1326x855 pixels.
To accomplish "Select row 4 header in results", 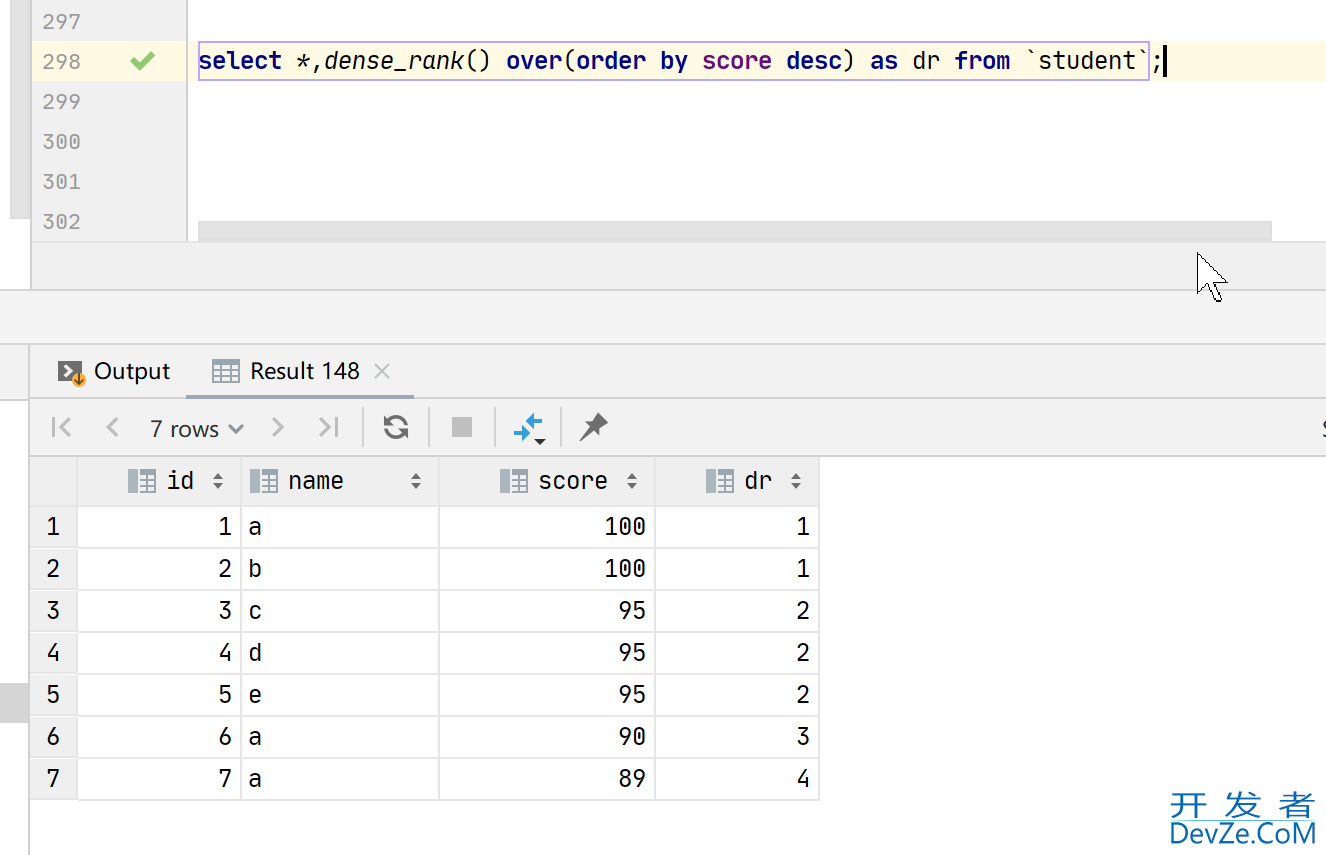I will (53, 653).
